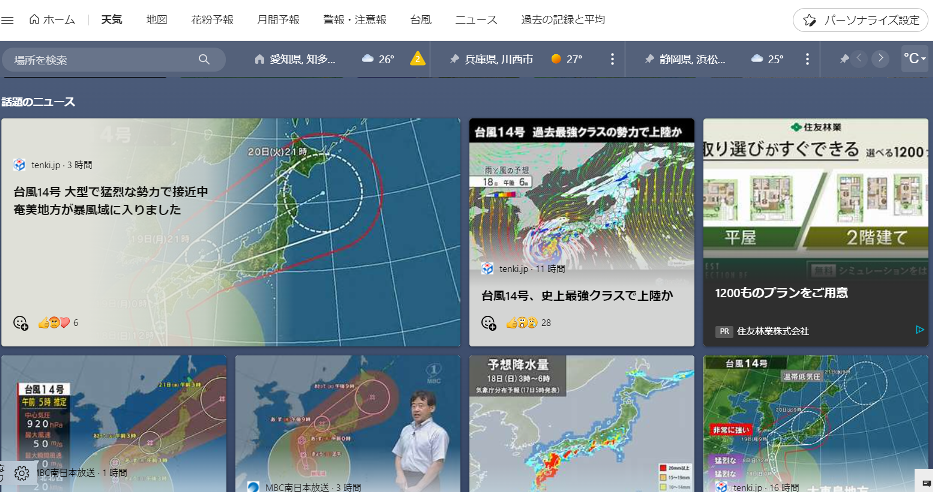Viewport: 933px width, 492px height.
Task: Click the 話題のニュース heading
Action: coord(38,102)
